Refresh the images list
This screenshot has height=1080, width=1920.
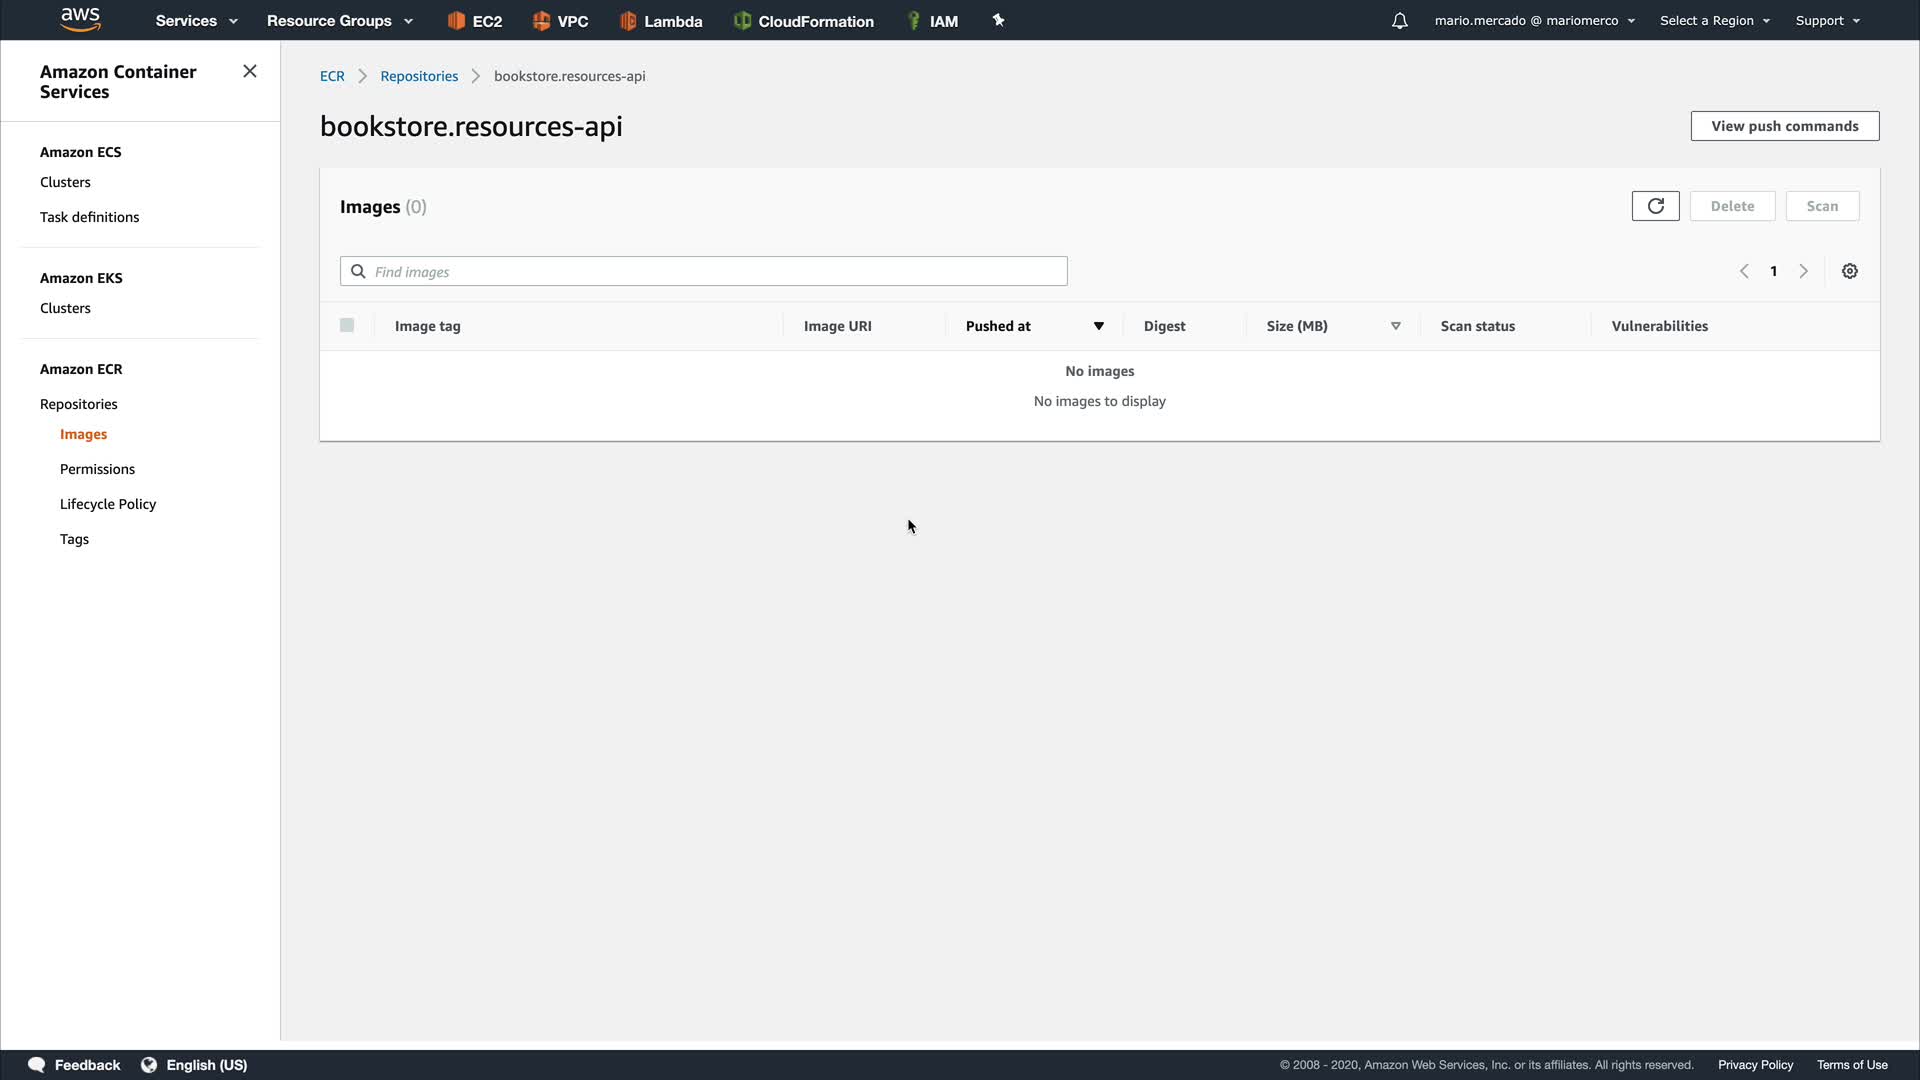click(1655, 206)
